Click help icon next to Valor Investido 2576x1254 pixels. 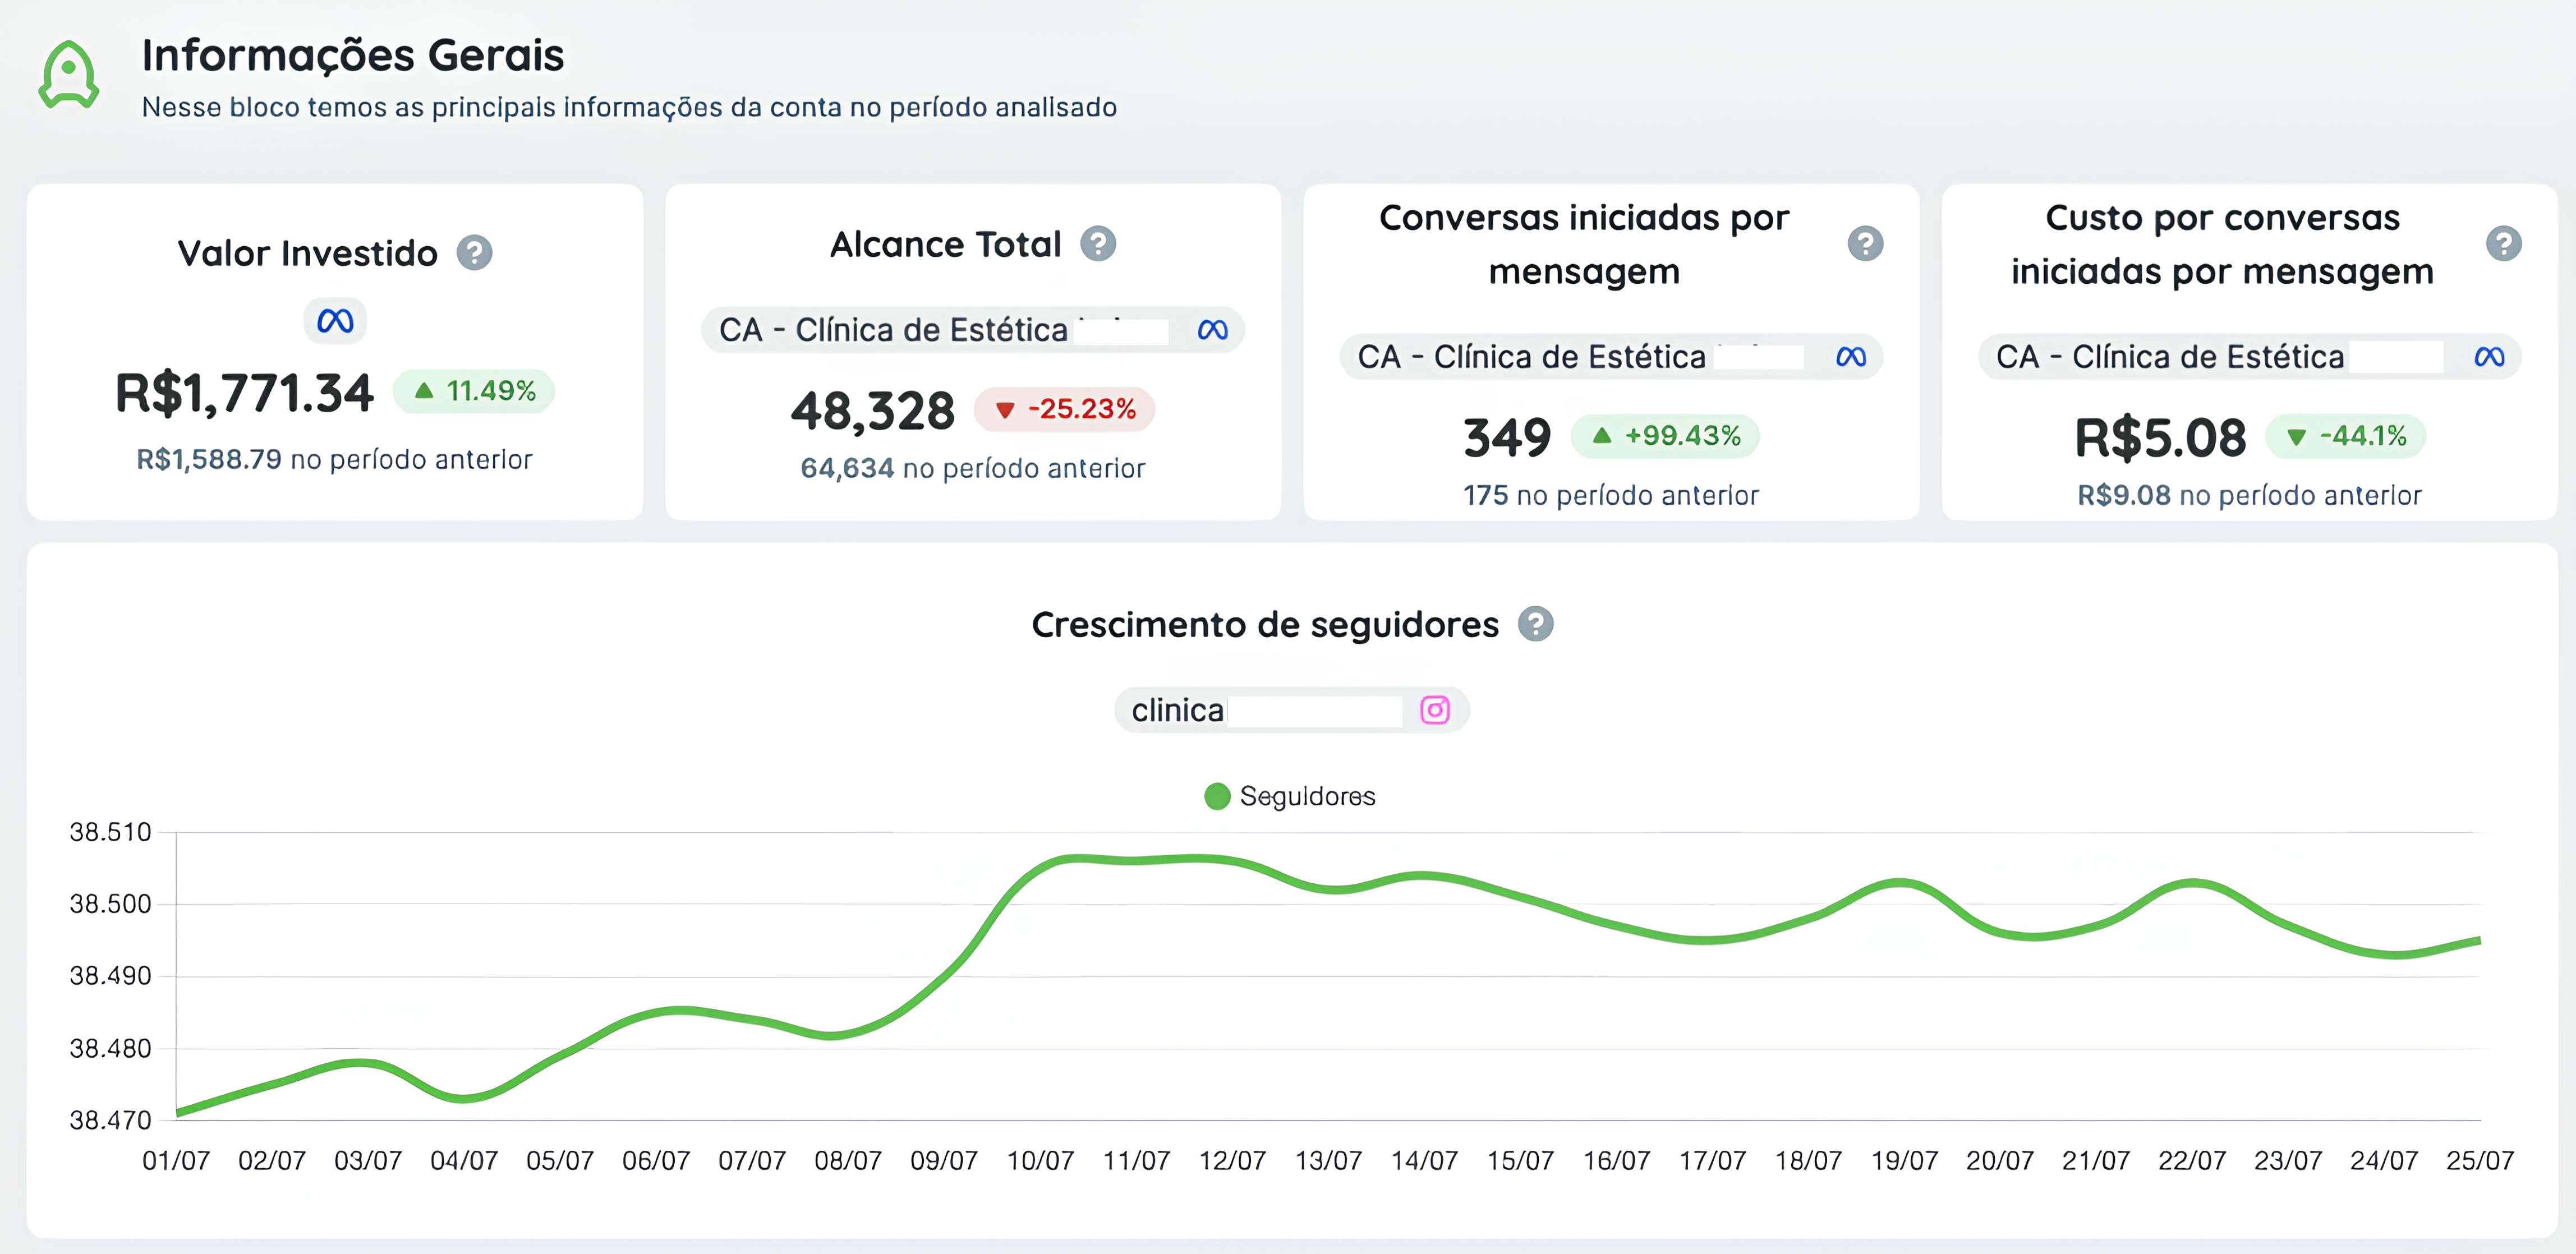point(474,253)
